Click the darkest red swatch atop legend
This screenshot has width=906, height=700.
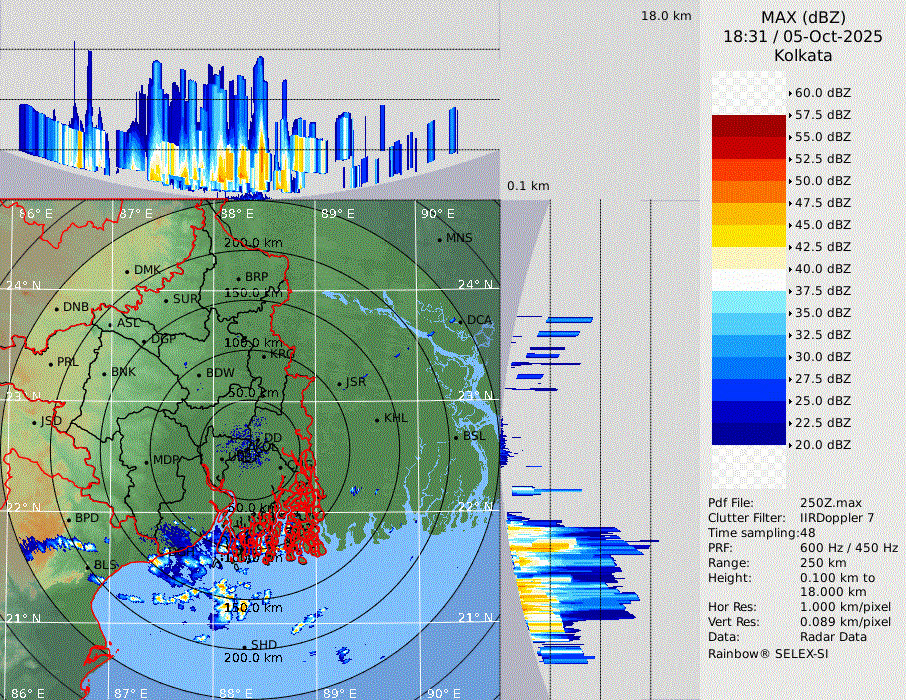[x=748, y=125]
